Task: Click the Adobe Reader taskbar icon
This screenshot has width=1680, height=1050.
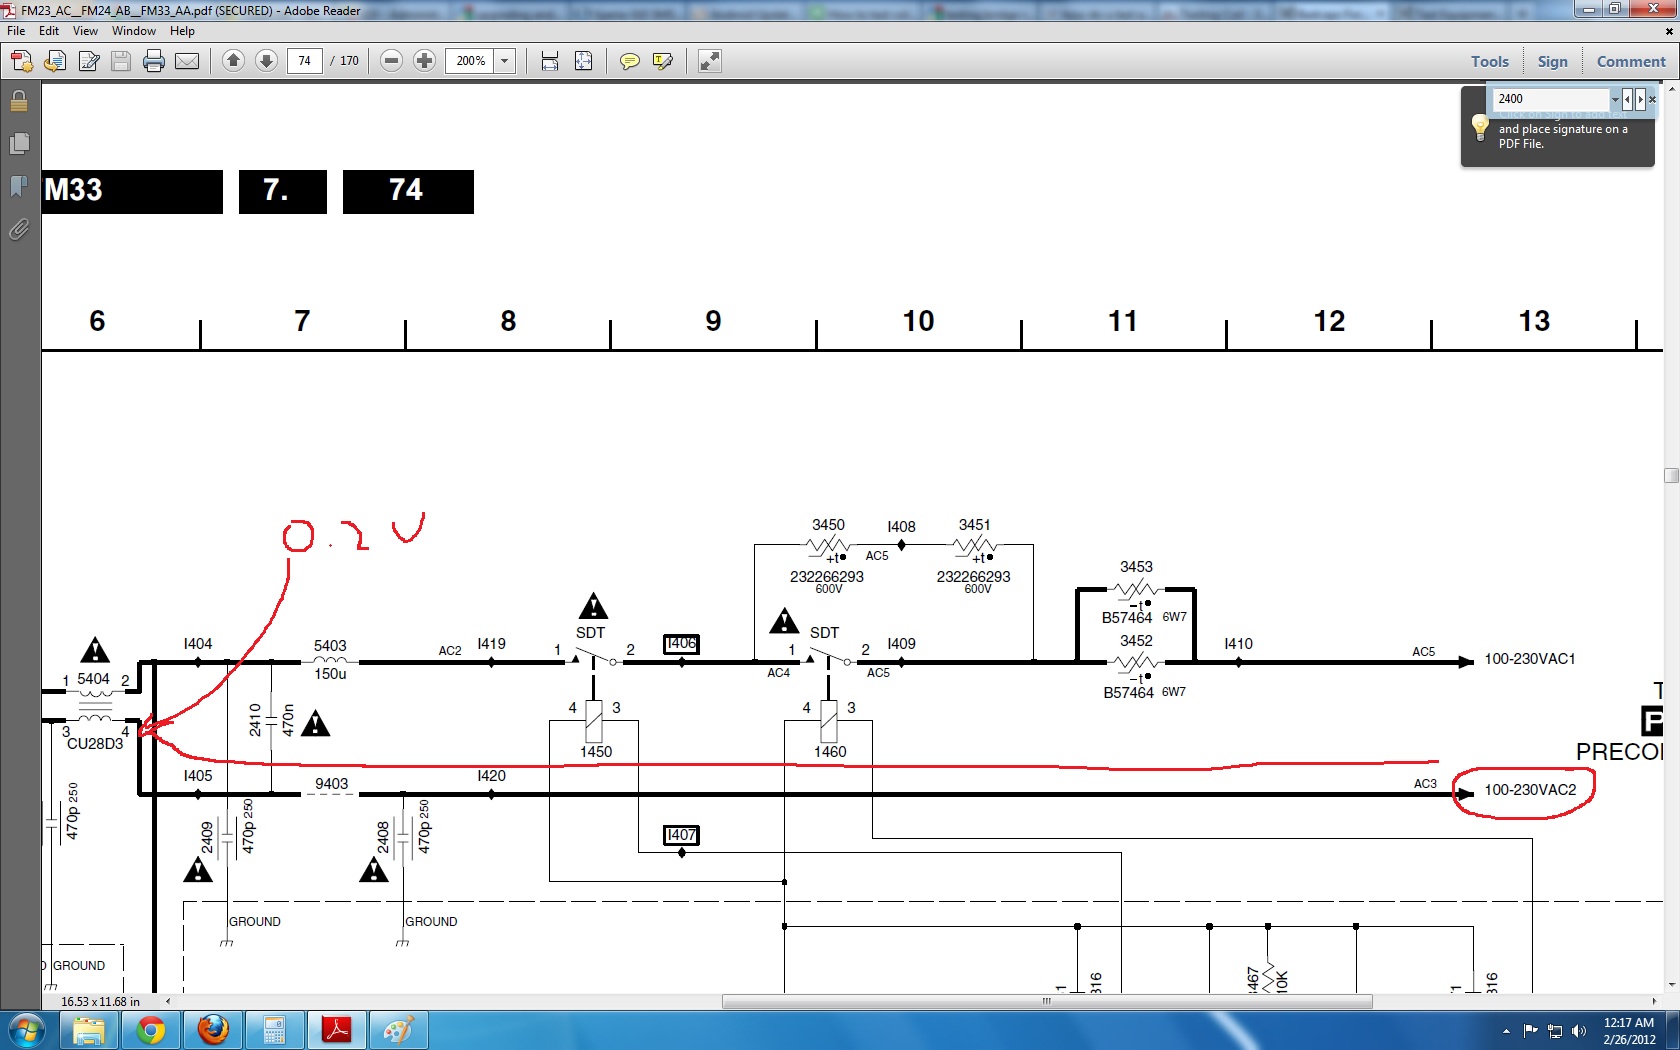Action: pyautogui.click(x=336, y=1030)
